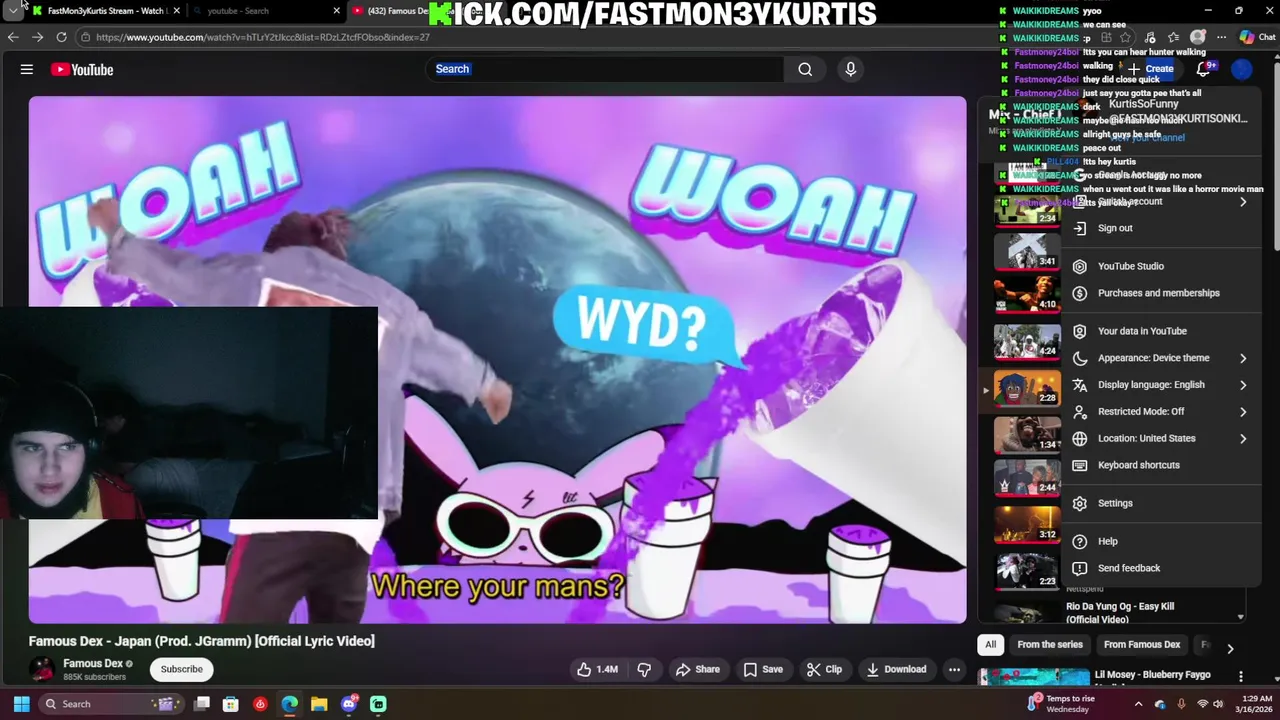Click the YouTube logo home link
This screenshot has height=720, width=1280.
click(82, 69)
